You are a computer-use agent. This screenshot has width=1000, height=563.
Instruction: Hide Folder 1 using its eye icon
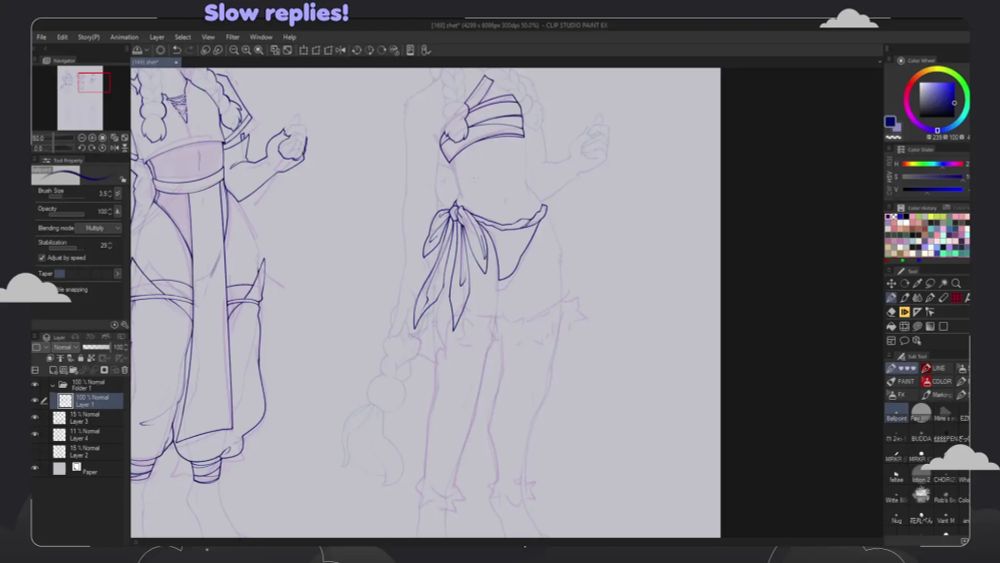(35, 384)
